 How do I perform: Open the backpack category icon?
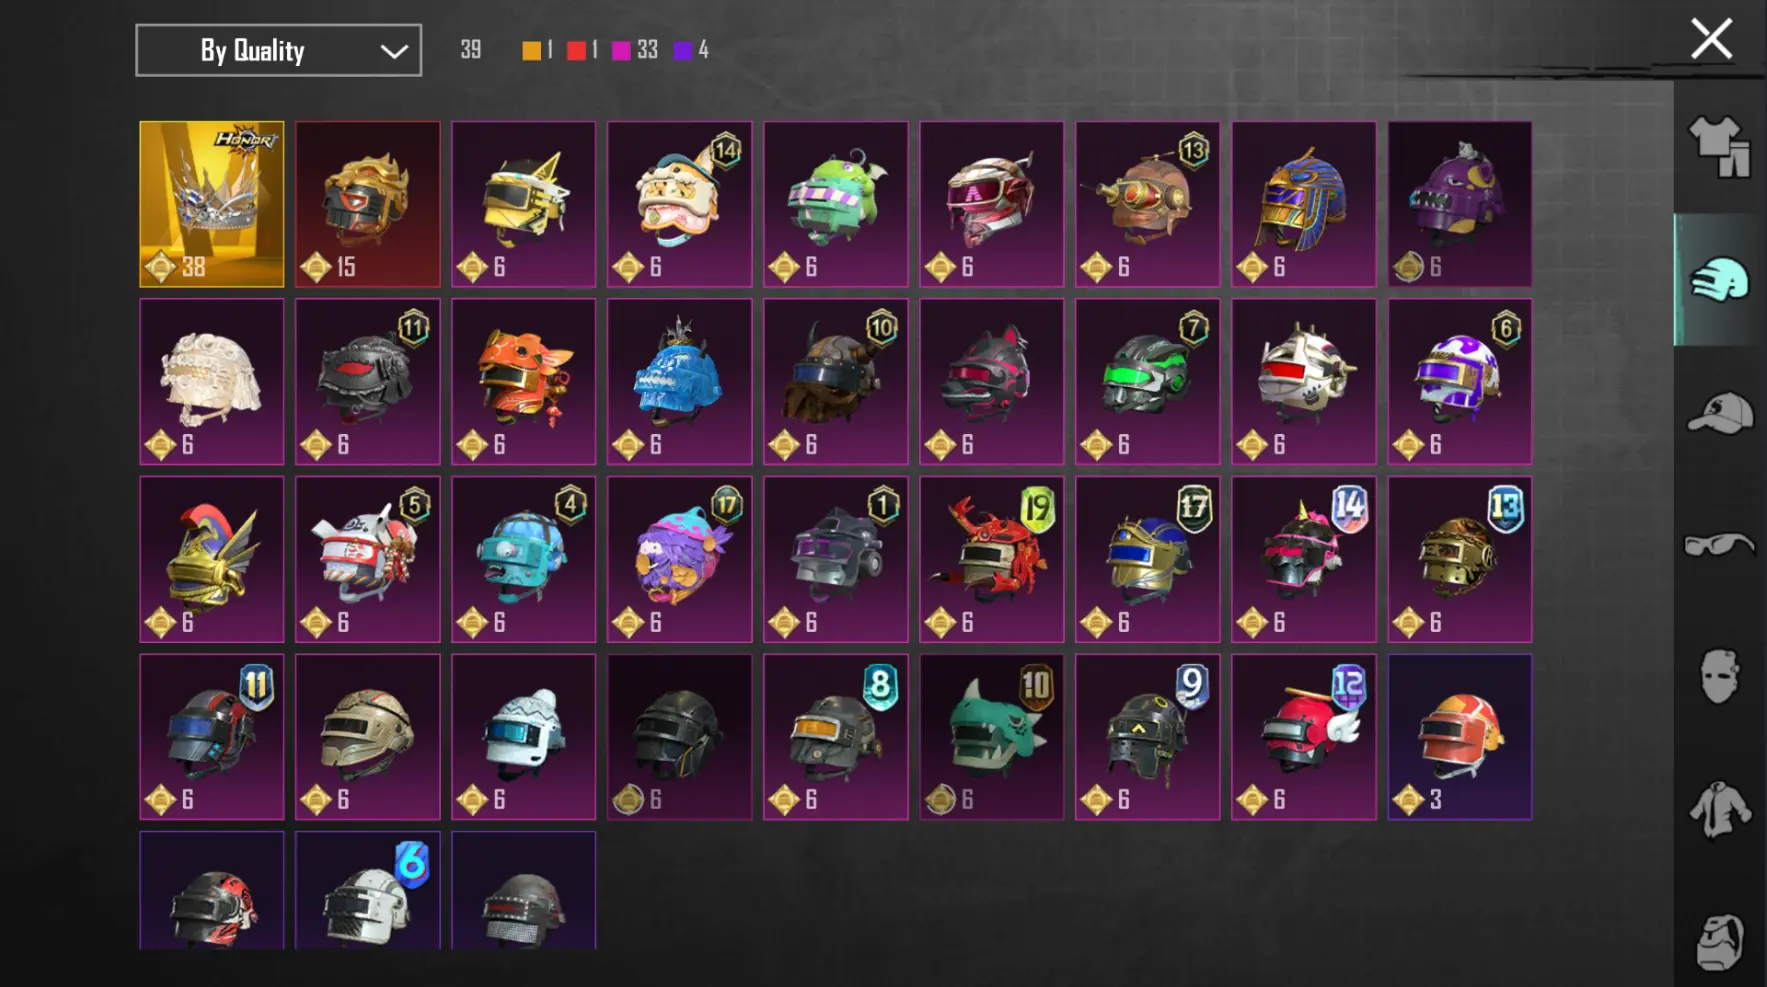1720,941
